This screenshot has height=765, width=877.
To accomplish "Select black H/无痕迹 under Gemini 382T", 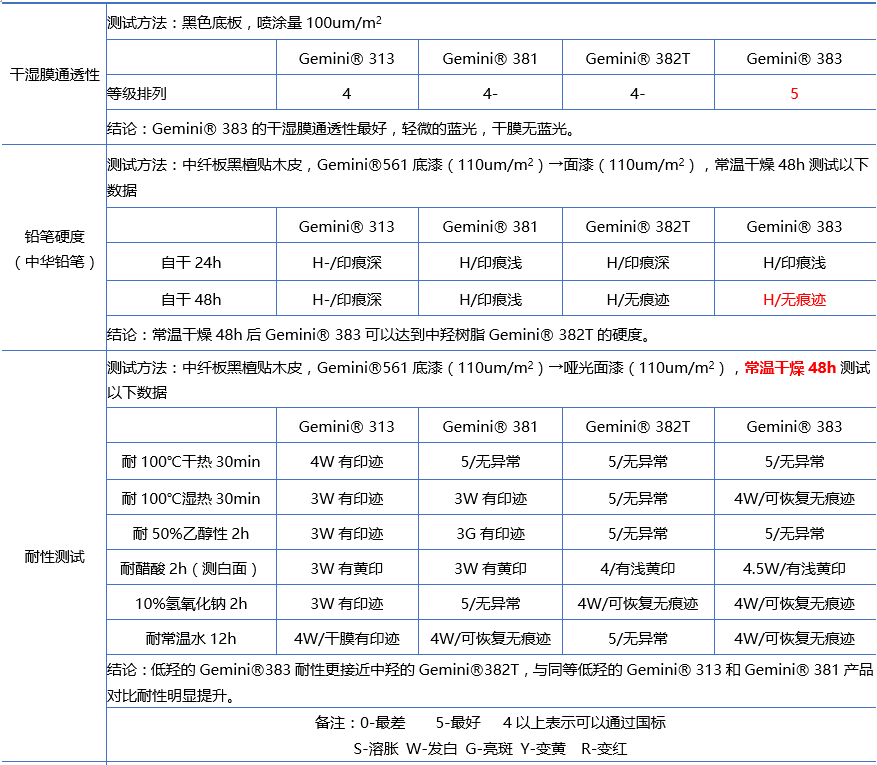I will point(638,300).
